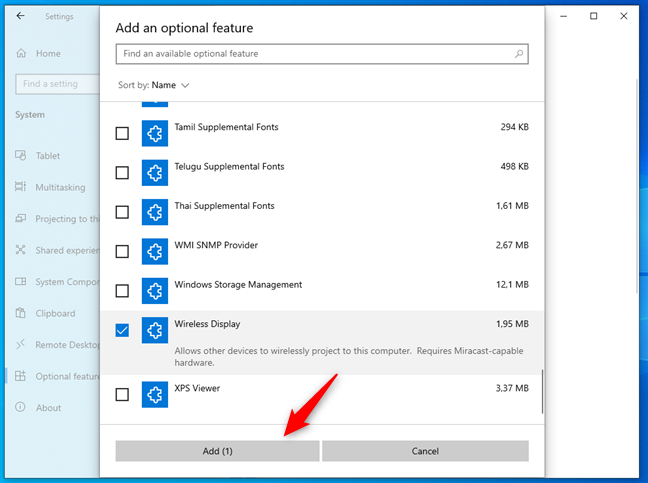This screenshot has height=483, width=648.
Task: Open About settings page
Action: [x=48, y=408]
